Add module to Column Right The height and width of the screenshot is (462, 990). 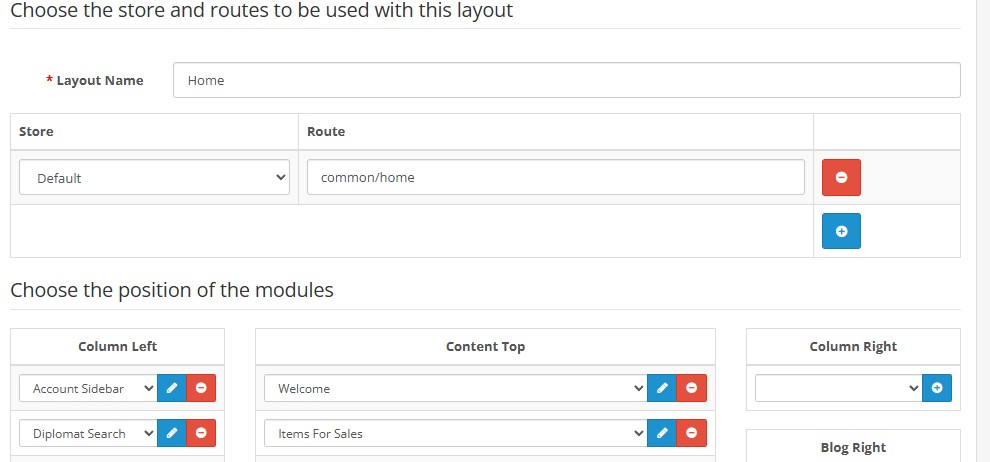click(937, 388)
